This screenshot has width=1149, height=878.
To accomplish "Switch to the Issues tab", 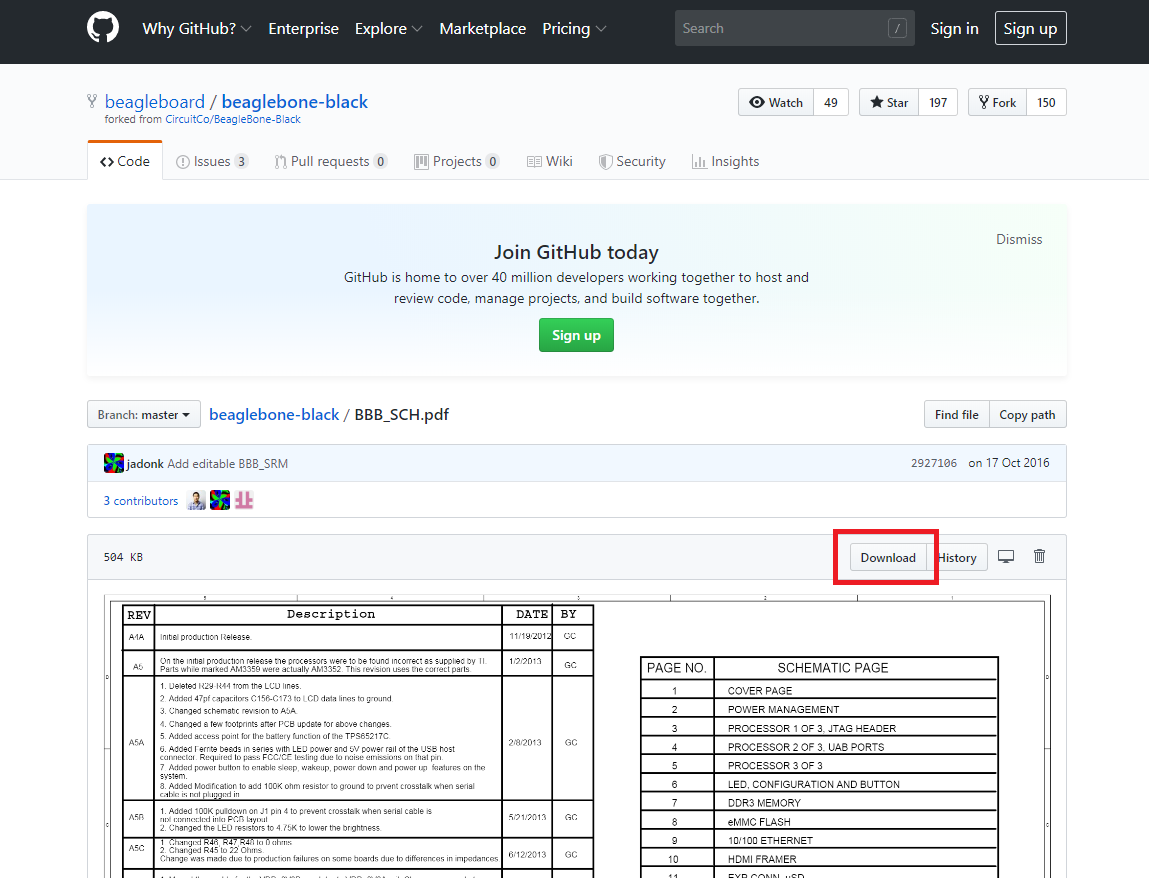I will tap(212, 161).
